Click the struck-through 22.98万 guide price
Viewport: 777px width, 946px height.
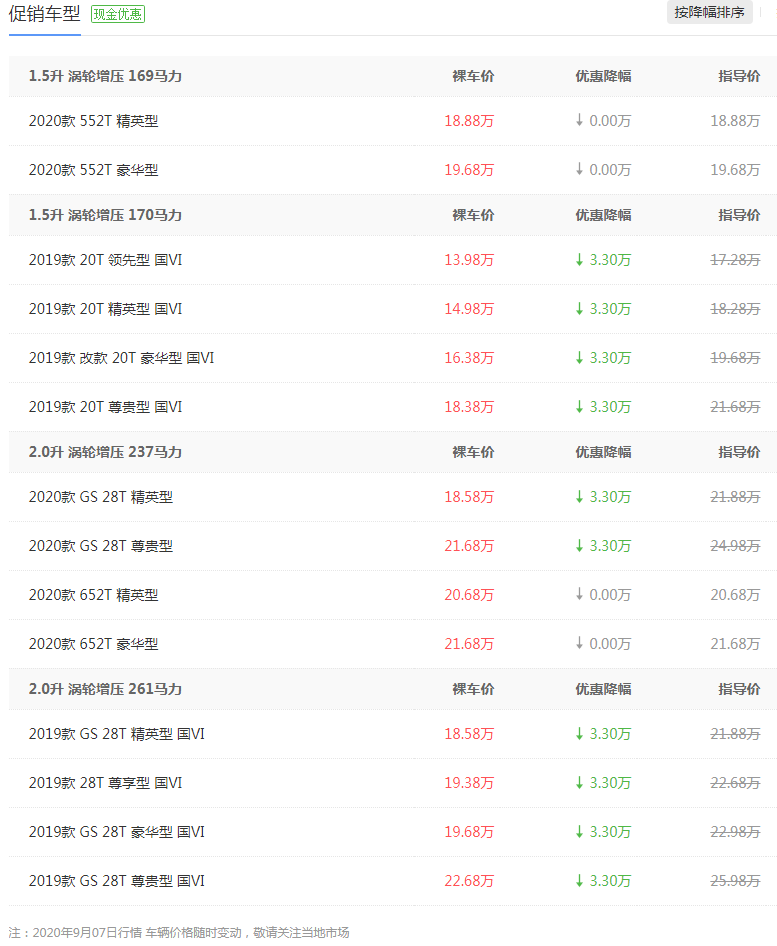pyautogui.click(x=735, y=832)
